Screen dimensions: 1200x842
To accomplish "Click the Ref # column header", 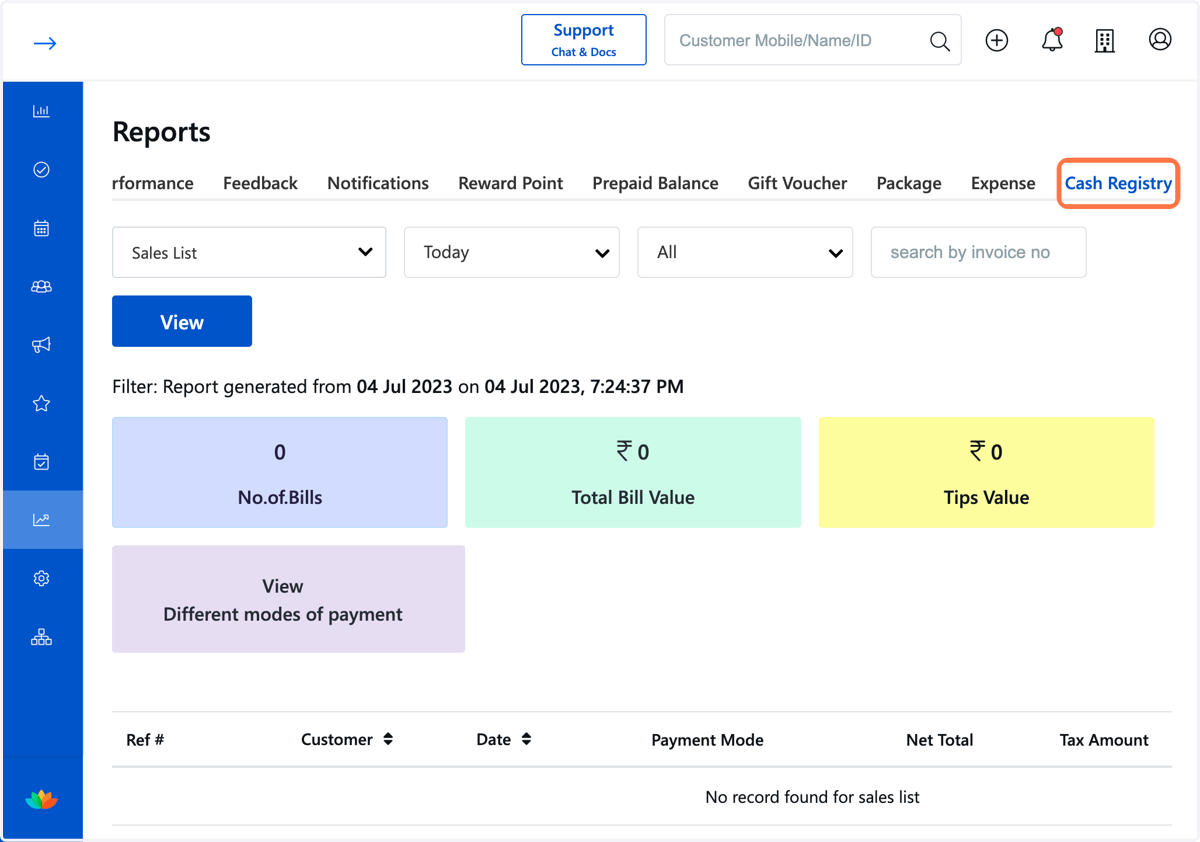I will coord(145,740).
